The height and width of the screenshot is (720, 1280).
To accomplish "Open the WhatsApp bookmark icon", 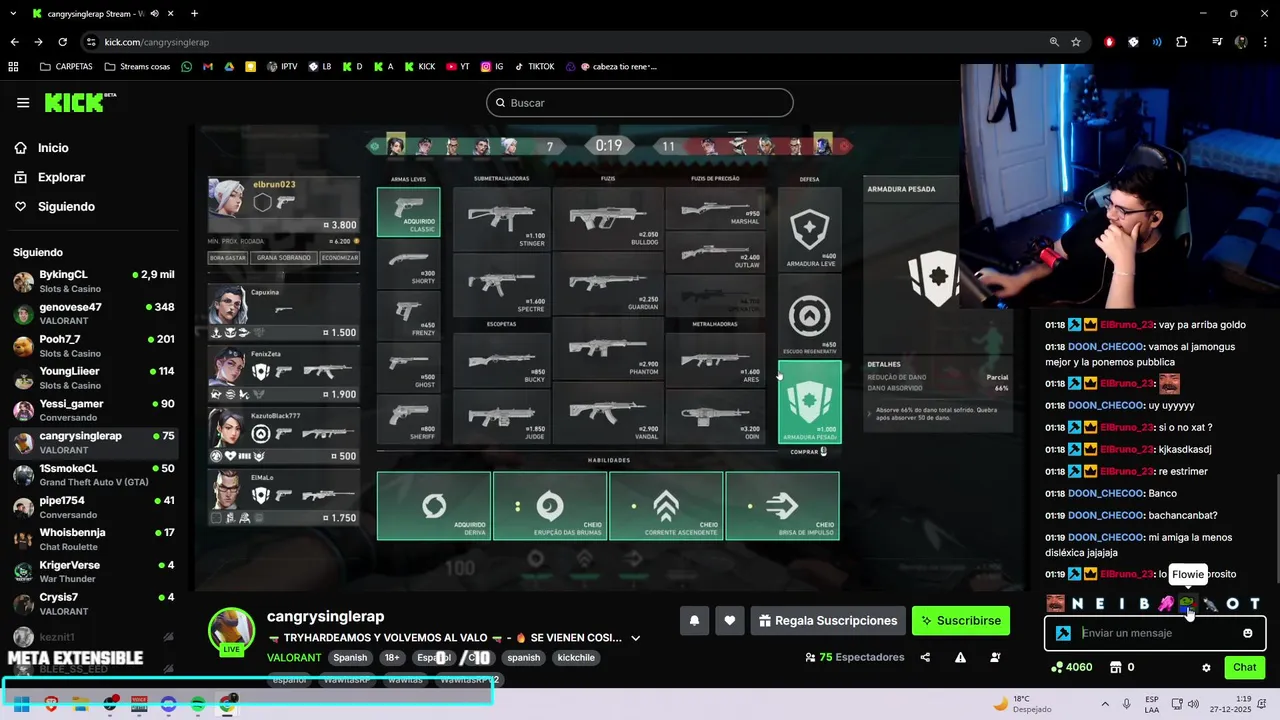I will [186, 67].
